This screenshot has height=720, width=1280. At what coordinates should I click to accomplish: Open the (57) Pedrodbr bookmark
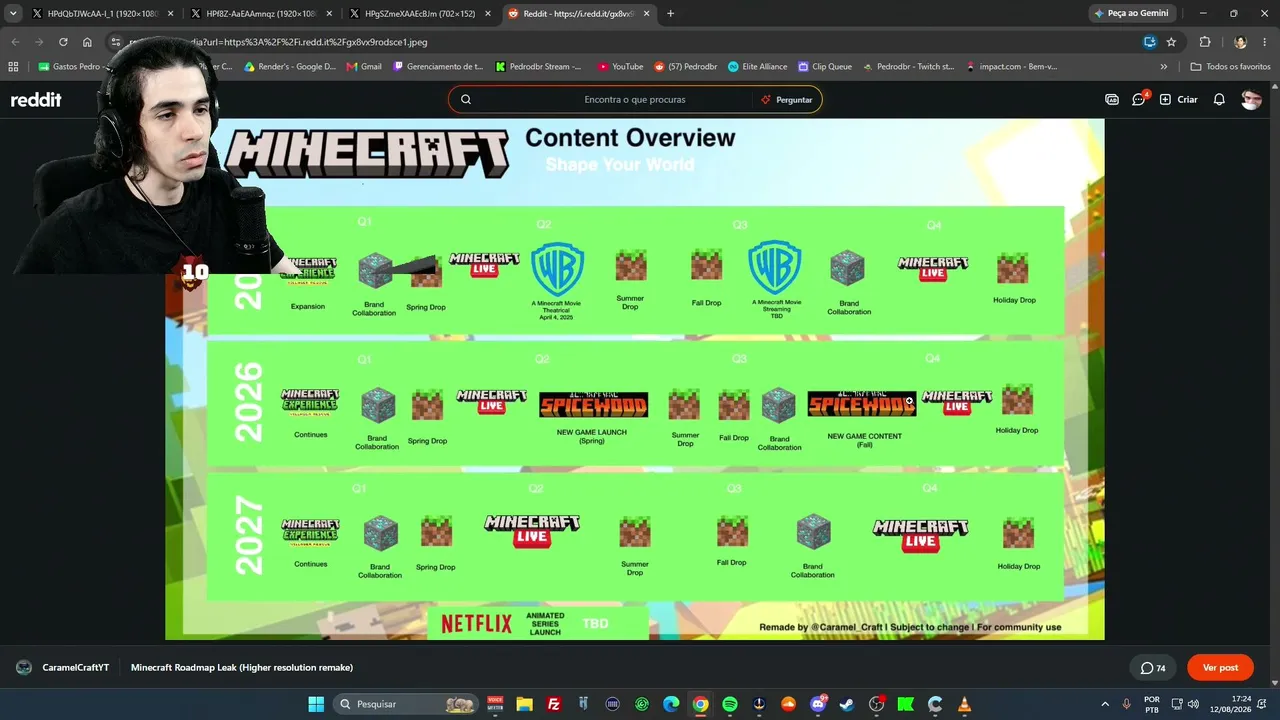[x=686, y=67]
